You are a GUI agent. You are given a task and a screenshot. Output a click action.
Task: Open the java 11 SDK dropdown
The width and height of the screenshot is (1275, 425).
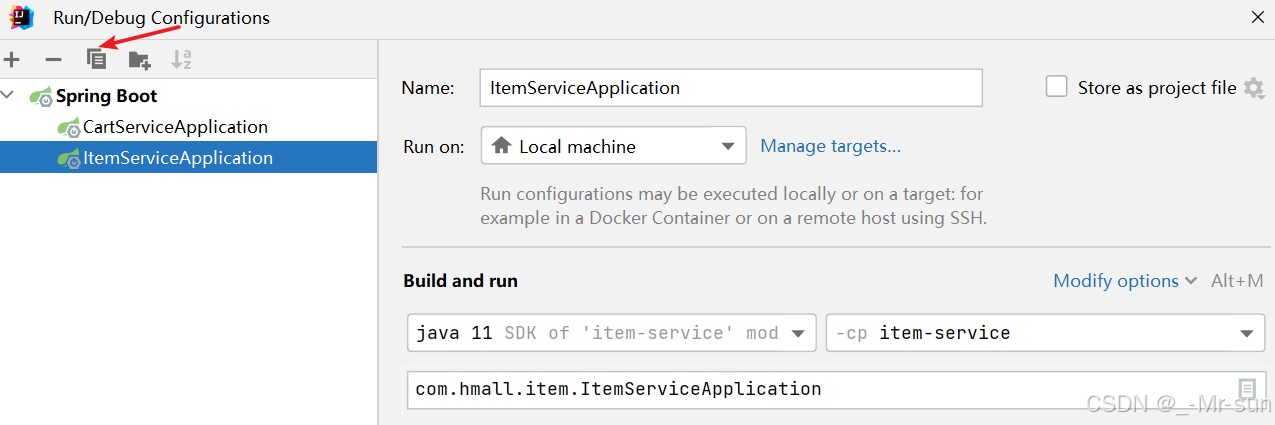611,333
